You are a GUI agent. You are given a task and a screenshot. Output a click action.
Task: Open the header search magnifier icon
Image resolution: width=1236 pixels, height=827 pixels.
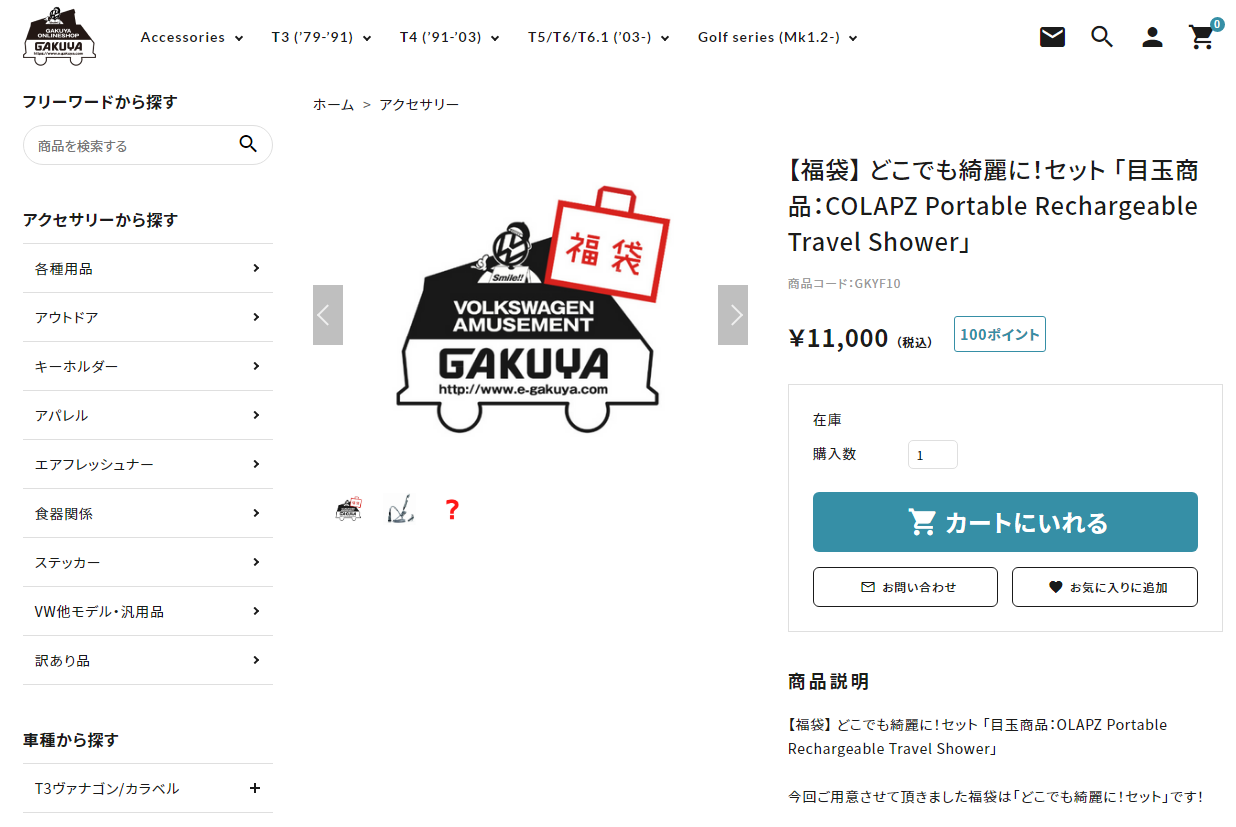coord(1102,37)
